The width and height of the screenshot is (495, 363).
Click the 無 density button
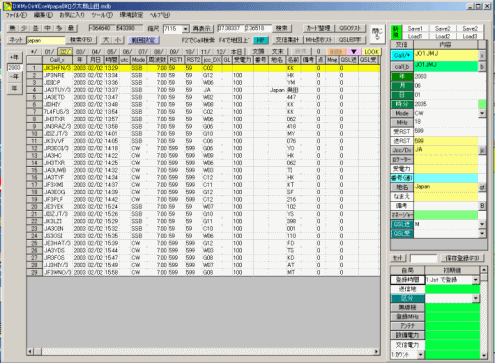pos(12,28)
